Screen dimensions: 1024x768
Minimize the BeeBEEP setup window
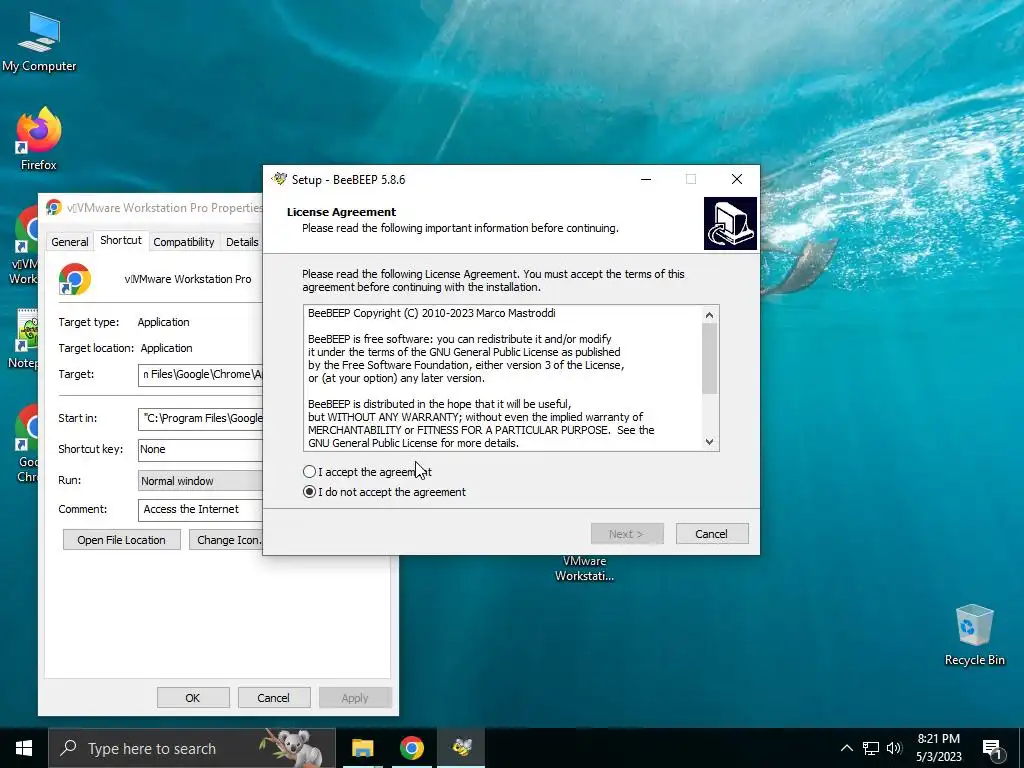(646, 179)
